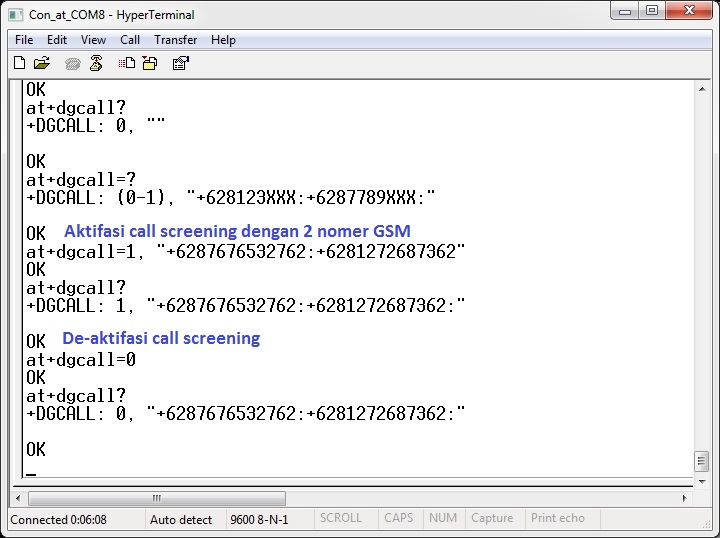Click the horizontal scrollbar left arrow

[18, 498]
